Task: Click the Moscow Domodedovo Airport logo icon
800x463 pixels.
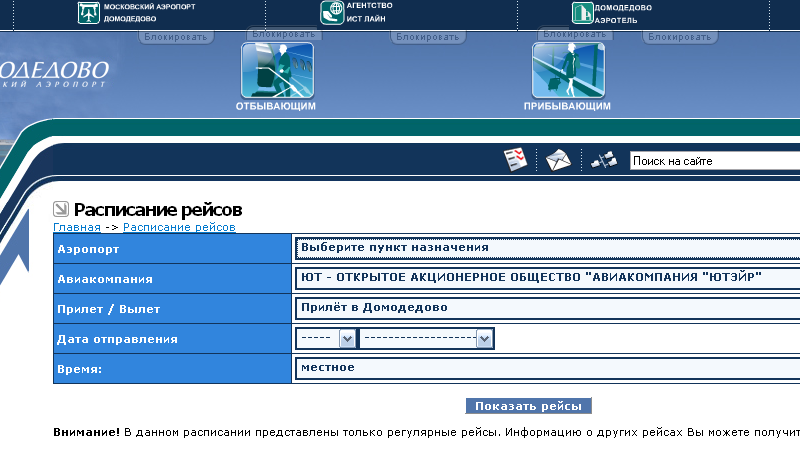Action: point(89,13)
